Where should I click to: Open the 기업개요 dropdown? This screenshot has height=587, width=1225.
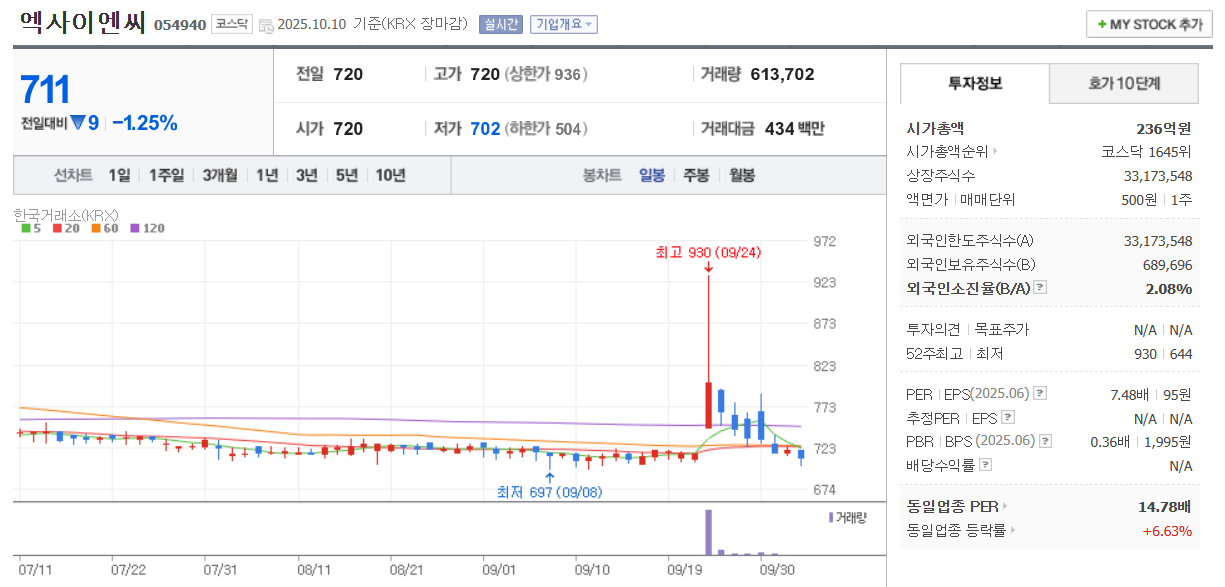(563, 24)
